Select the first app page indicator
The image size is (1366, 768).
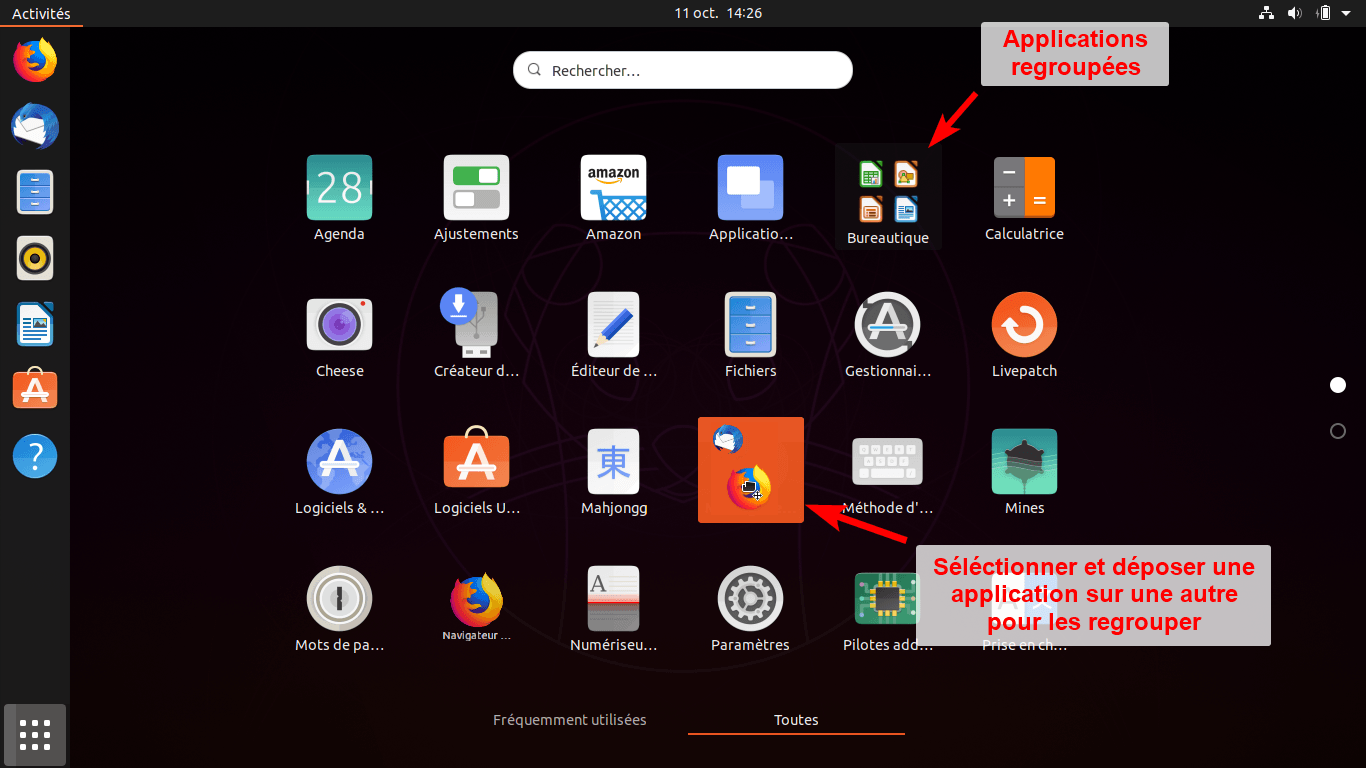pos(1338,385)
